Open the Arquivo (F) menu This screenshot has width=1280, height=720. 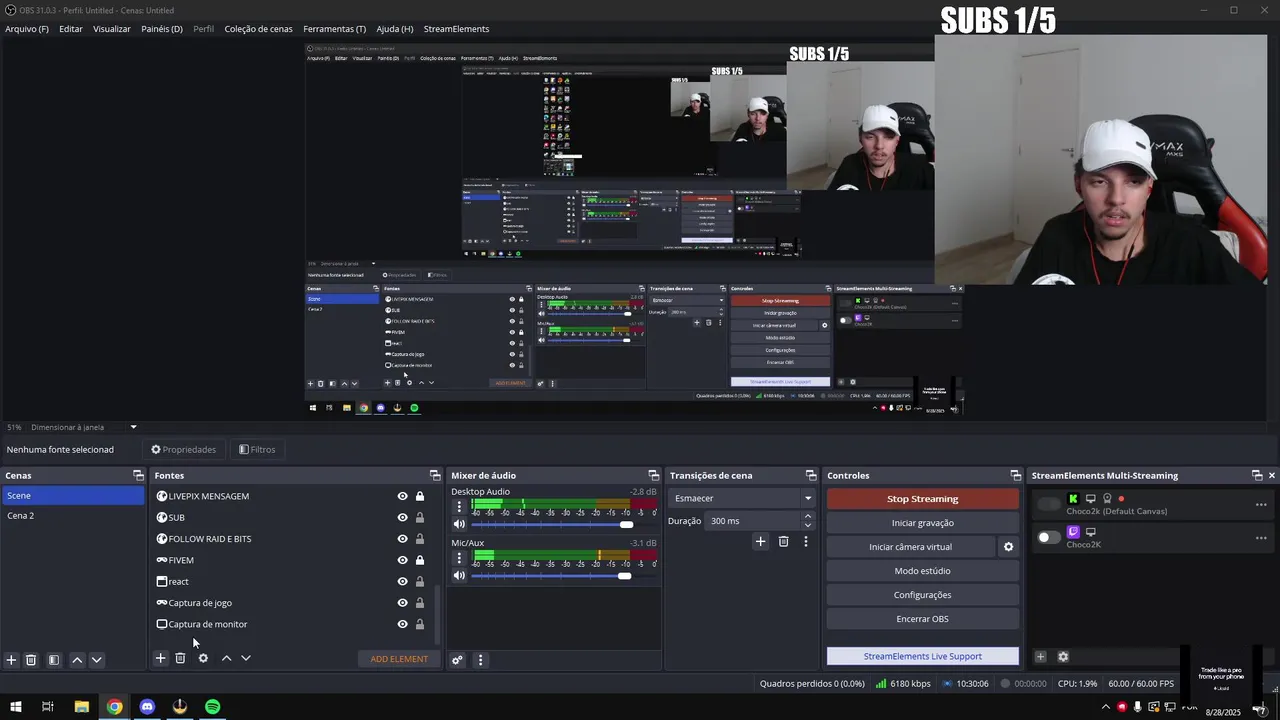tap(27, 29)
